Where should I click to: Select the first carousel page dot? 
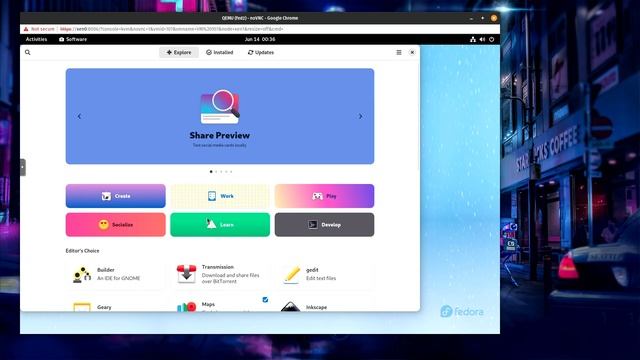[x=211, y=172]
